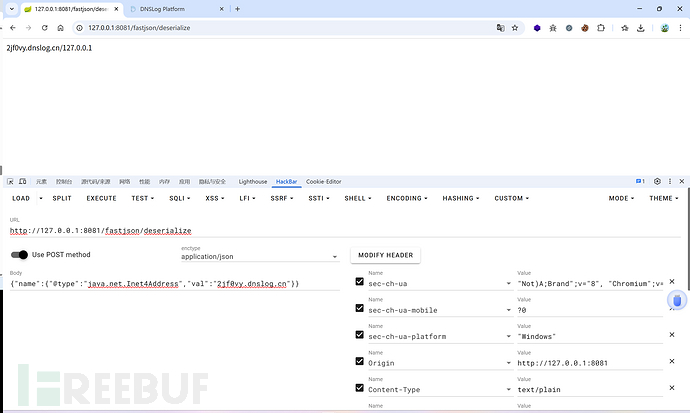
Task: Click the MODIFY HEADER button
Action: (x=385, y=254)
